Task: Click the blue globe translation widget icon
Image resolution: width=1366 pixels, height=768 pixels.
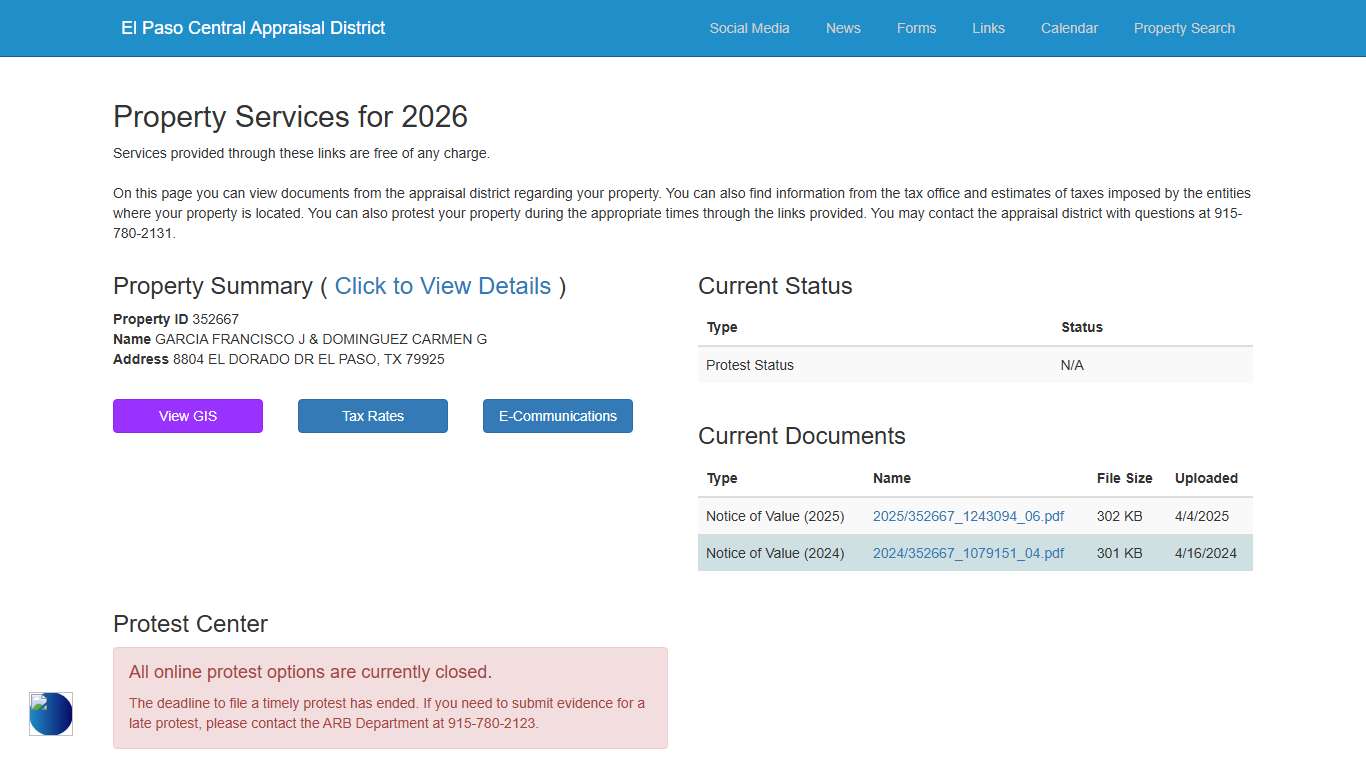Action: tap(50, 714)
